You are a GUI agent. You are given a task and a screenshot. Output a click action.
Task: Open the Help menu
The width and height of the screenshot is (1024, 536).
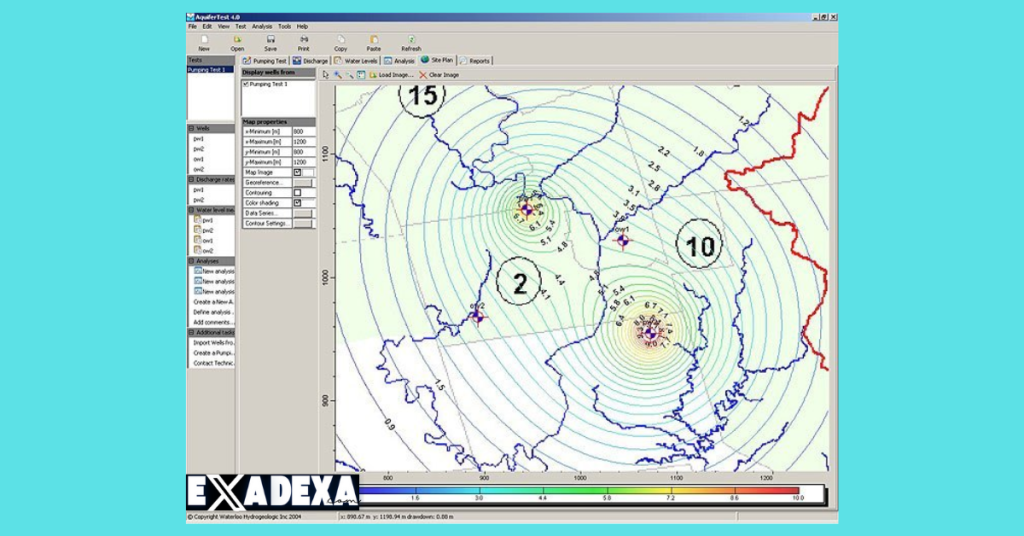click(302, 27)
